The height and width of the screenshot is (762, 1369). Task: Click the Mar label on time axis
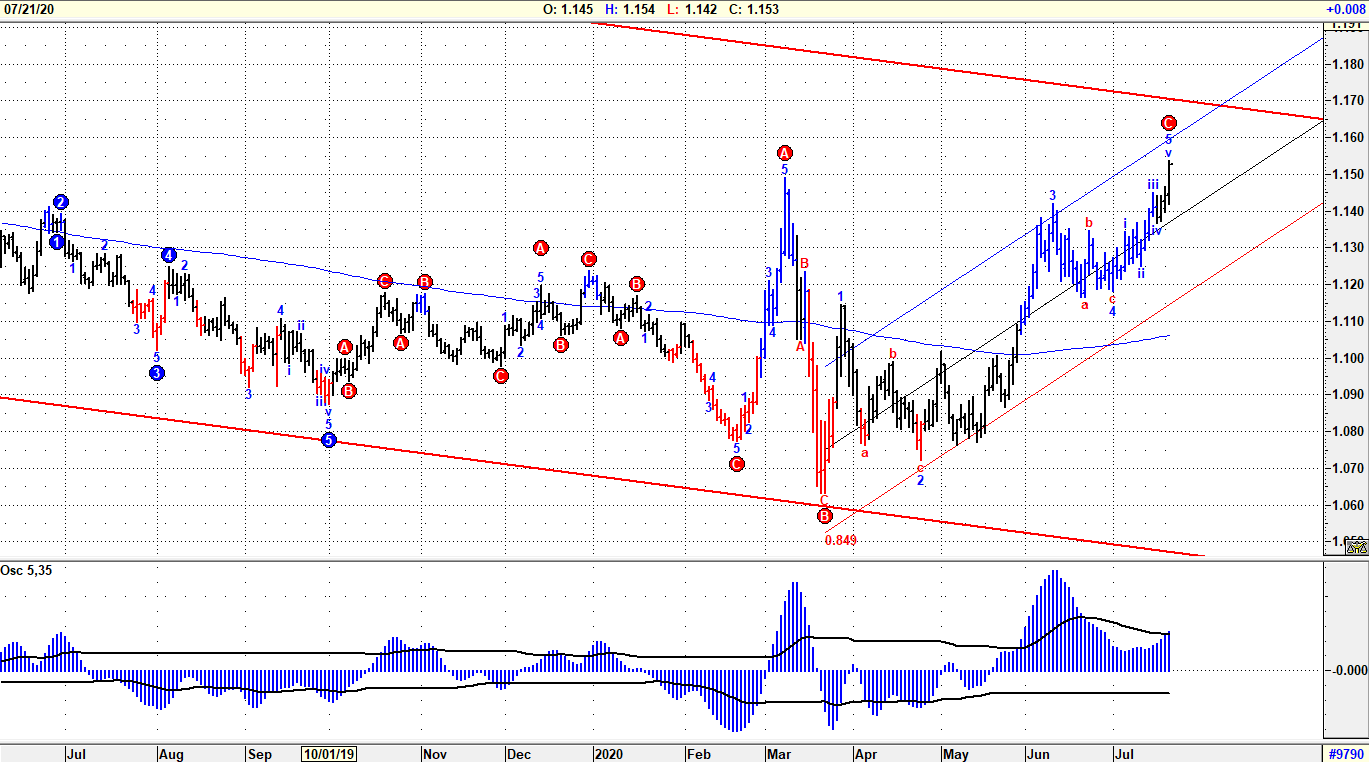(777, 754)
